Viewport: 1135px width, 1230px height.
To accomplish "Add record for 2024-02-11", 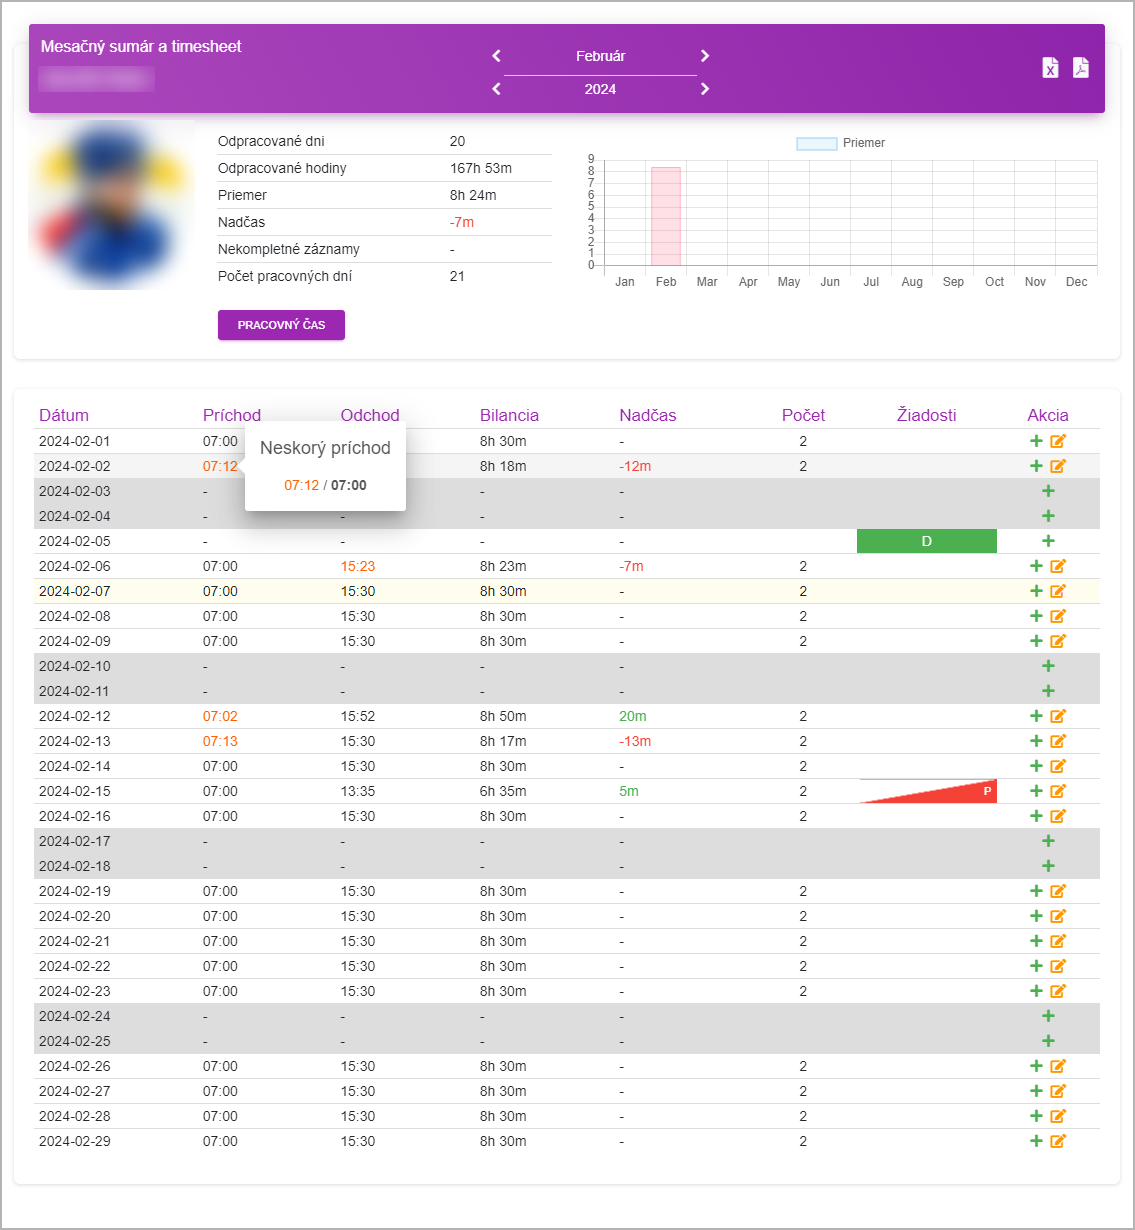I will pyautogui.click(x=1048, y=691).
